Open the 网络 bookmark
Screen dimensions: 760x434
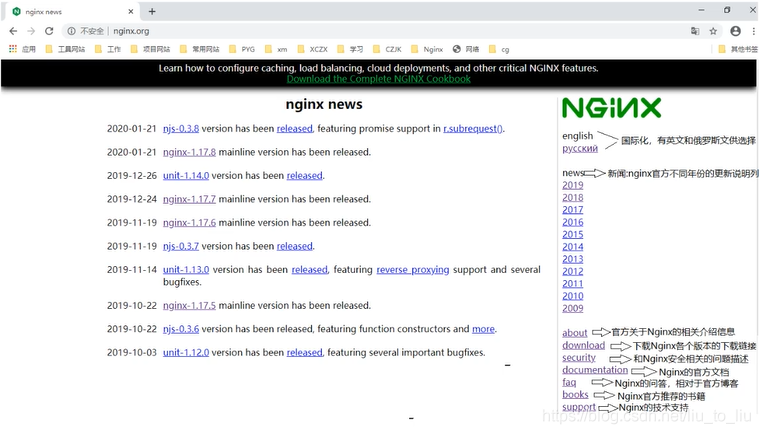[466, 49]
